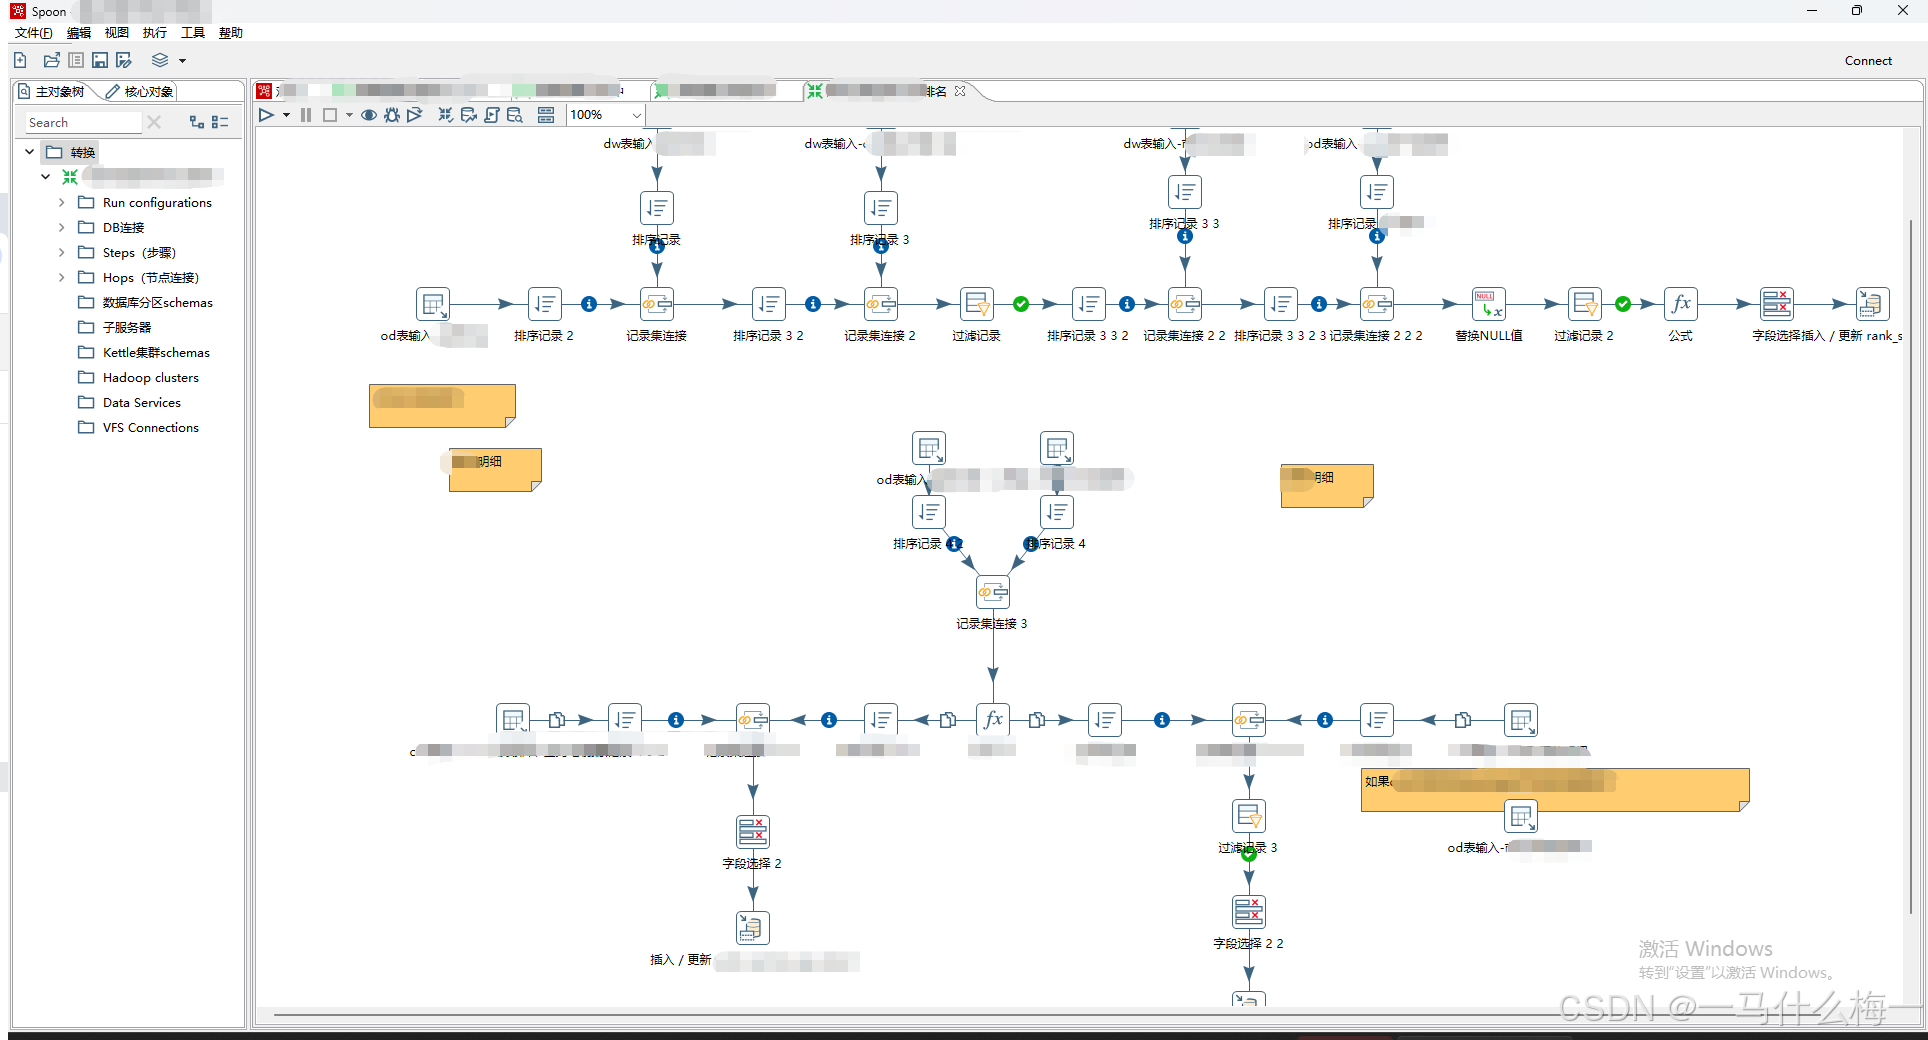This screenshot has width=1928, height=1040.
Task: Open the 编辑 menu
Action: [x=79, y=33]
